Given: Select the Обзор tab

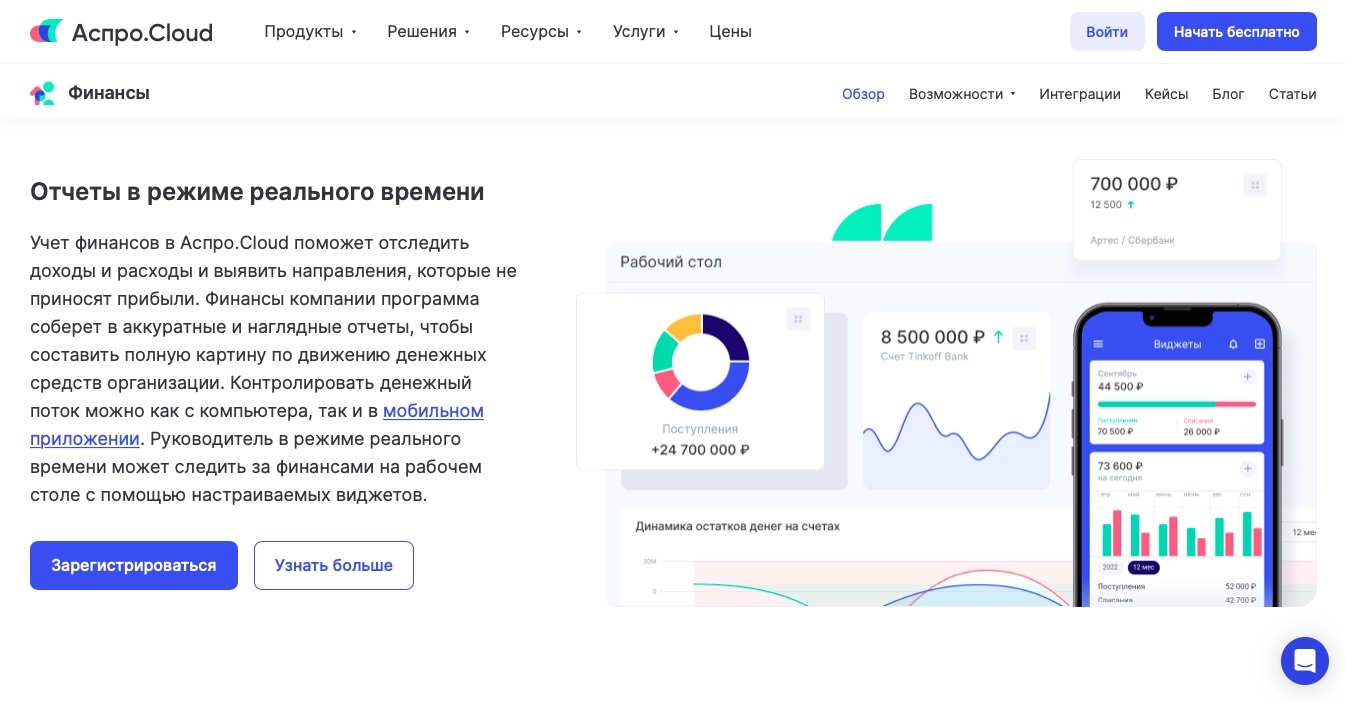Looking at the screenshot, I should (863, 94).
